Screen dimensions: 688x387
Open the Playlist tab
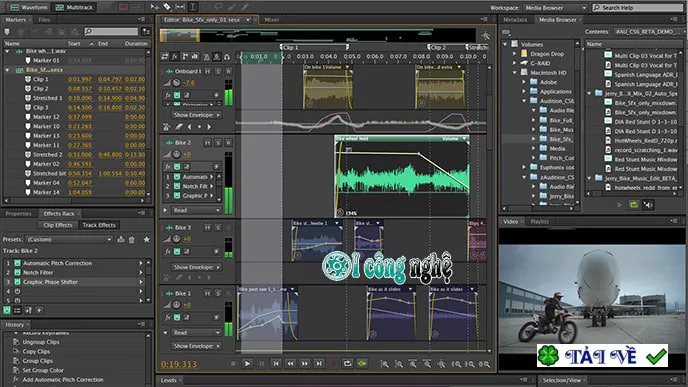pyautogui.click(x=539, y=222)
